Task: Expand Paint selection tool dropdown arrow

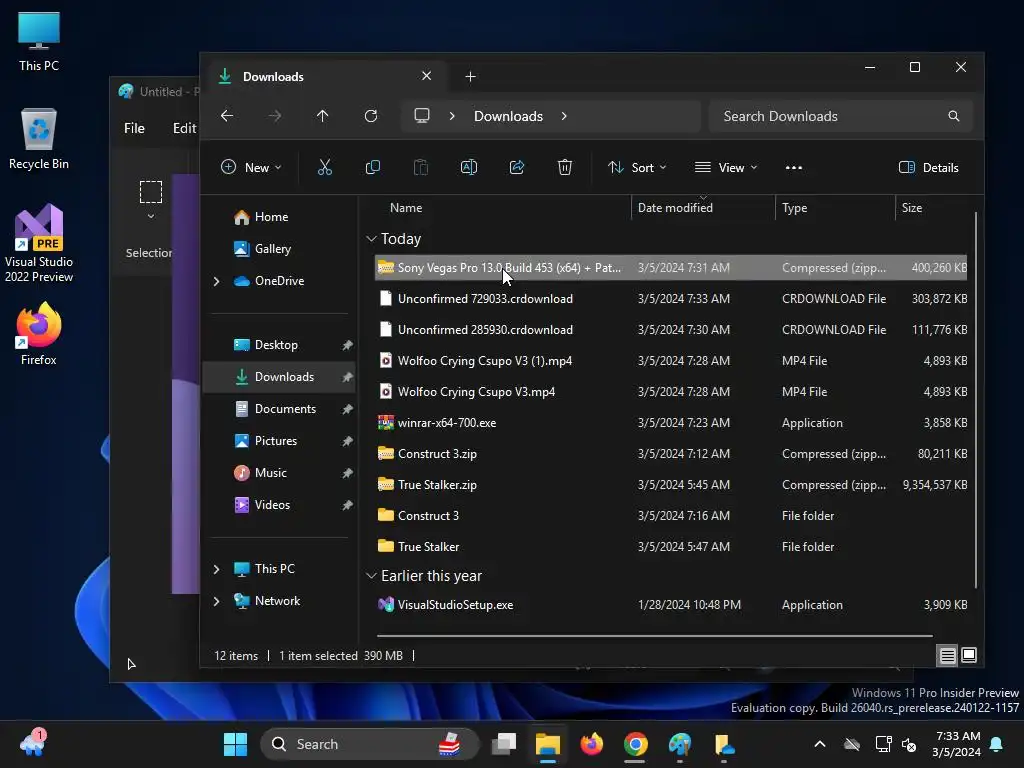Action: click(151, 216)
